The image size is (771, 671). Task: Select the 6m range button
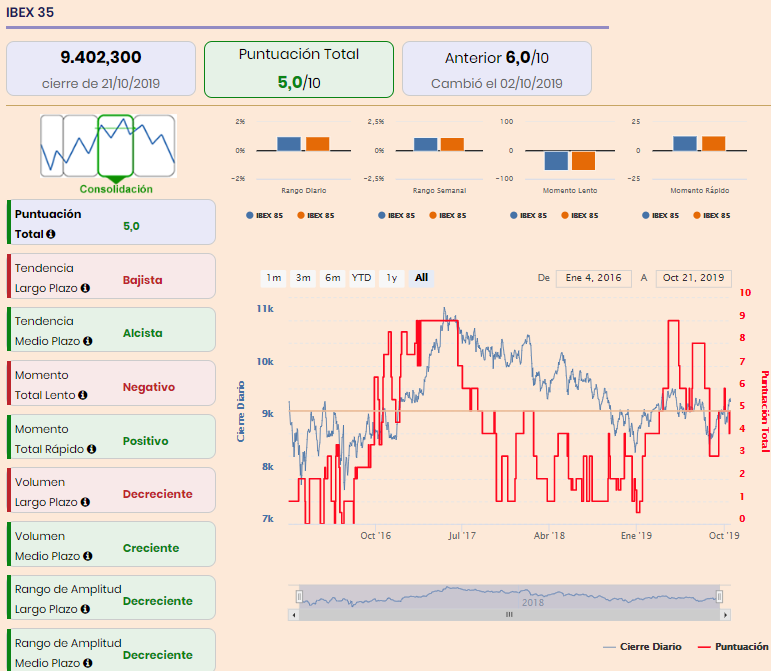(x=332, y=278)
